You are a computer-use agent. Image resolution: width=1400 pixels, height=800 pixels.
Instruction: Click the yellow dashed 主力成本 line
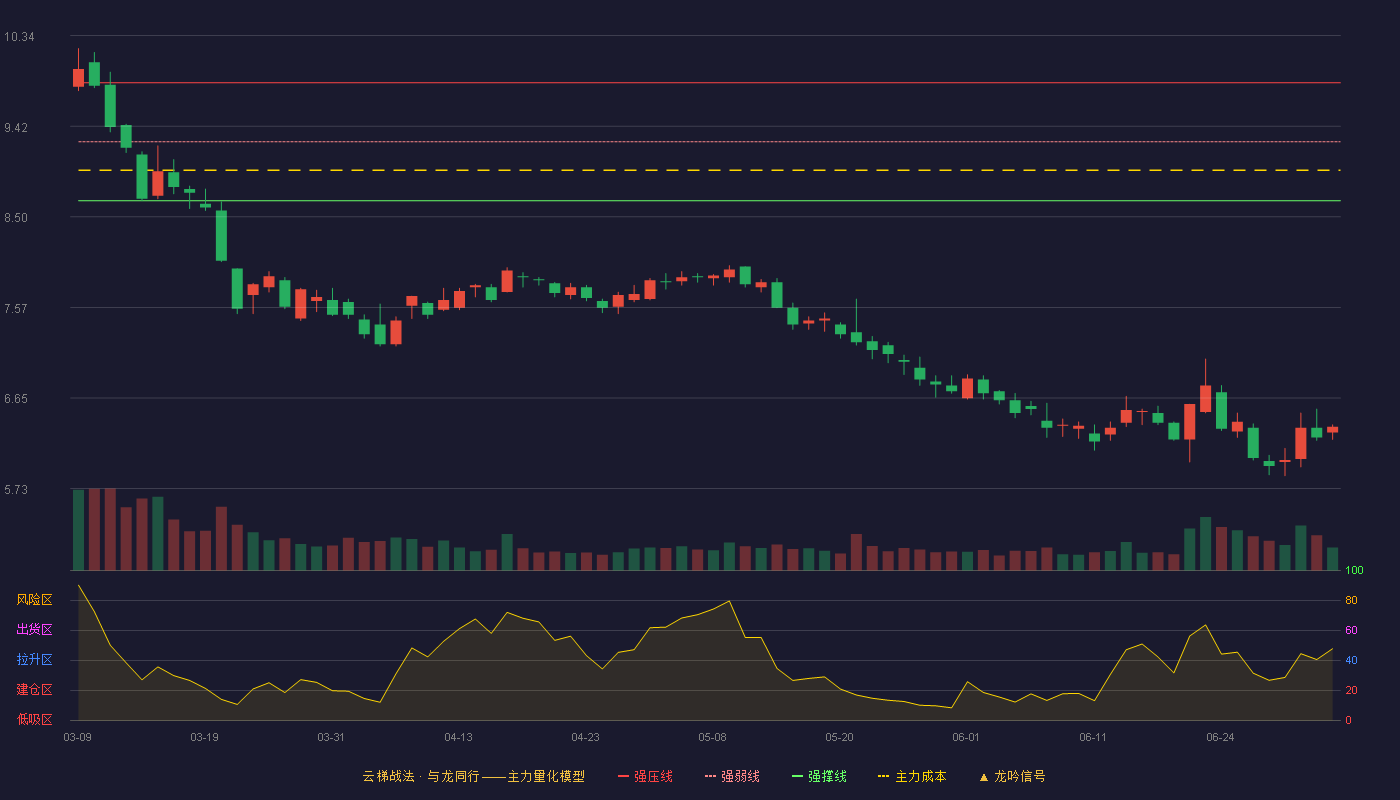click(x=710, y=171)
